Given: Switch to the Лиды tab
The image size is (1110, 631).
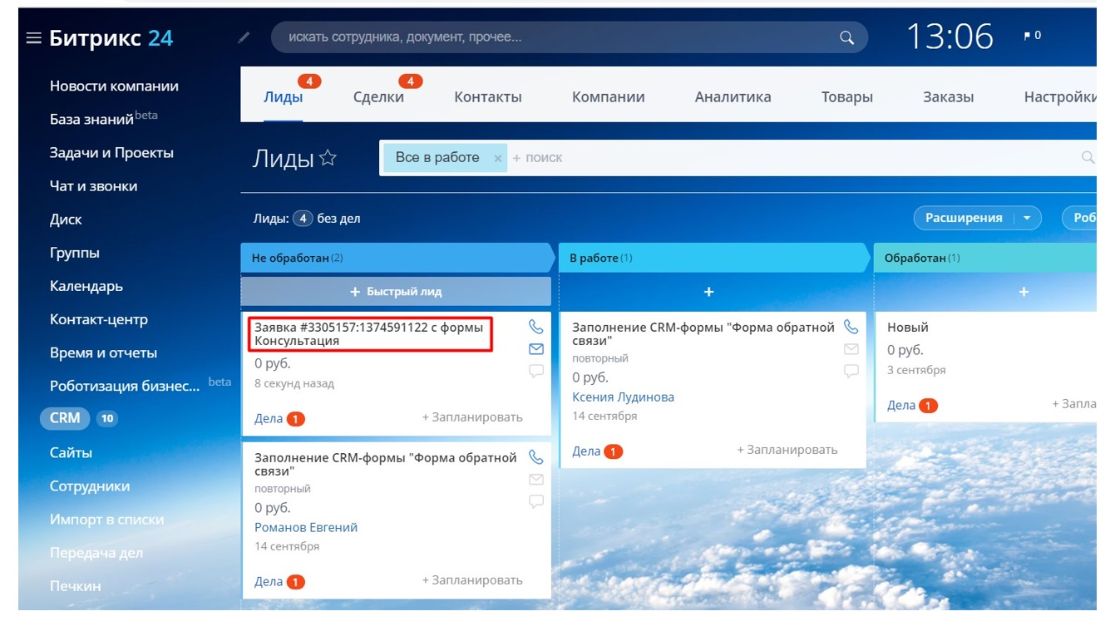Looking at the screenshot, I should coord(283,97).
